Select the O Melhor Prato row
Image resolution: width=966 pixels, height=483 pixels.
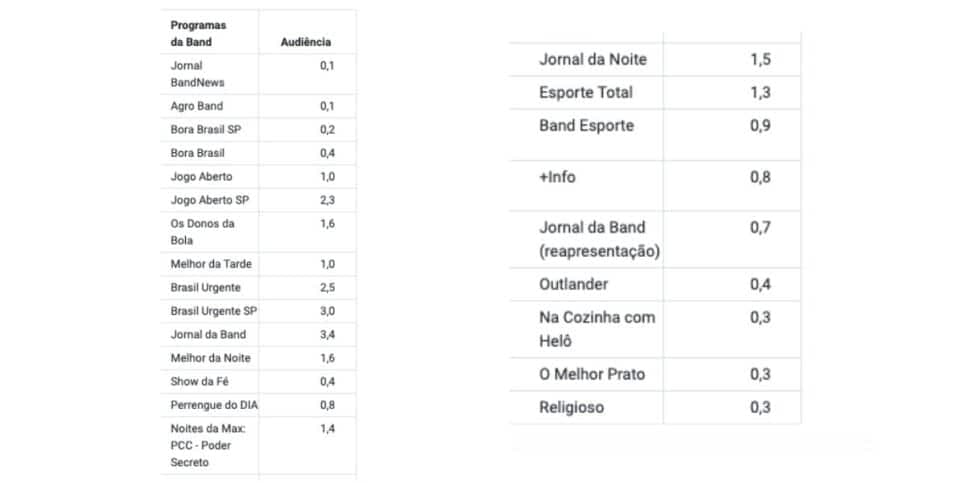click(x=656, y=375)
